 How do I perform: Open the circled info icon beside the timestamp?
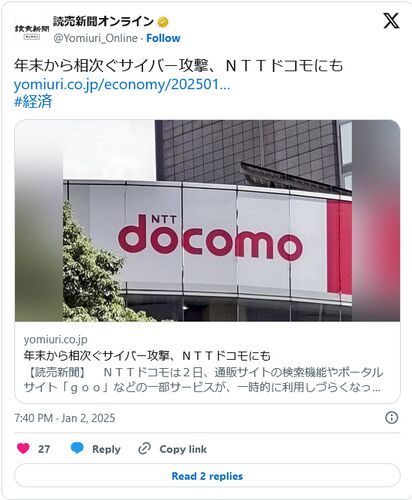point(391,417)
